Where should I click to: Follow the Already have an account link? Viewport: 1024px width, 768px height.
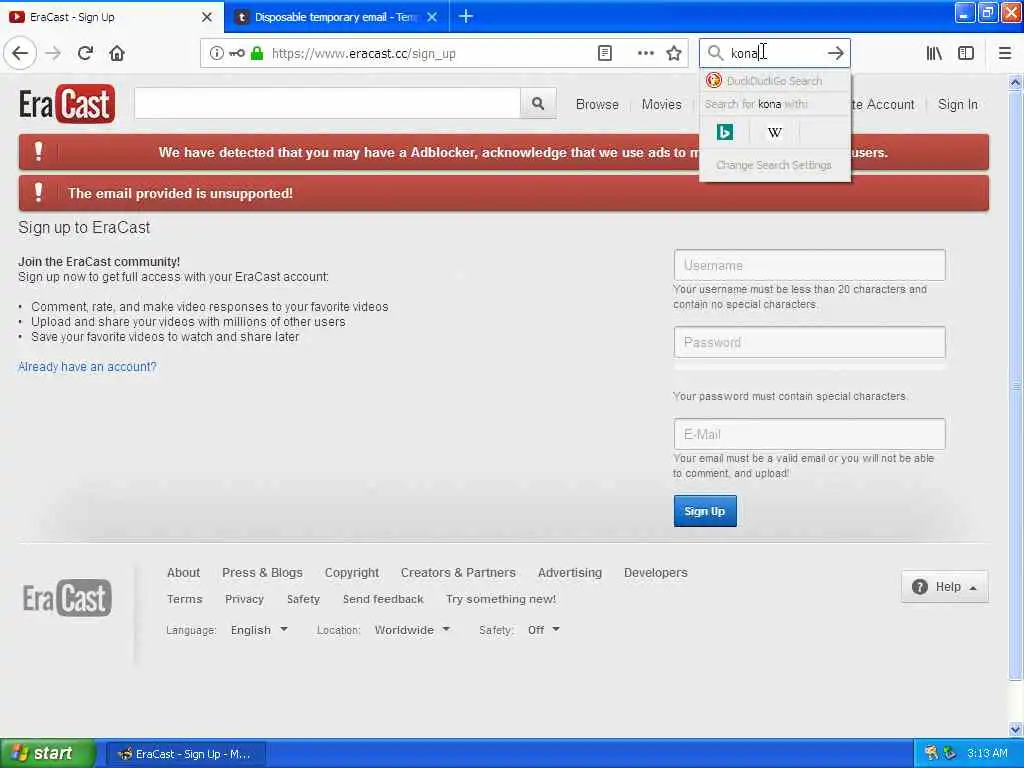pyautogui.click(x=87, y=366)
